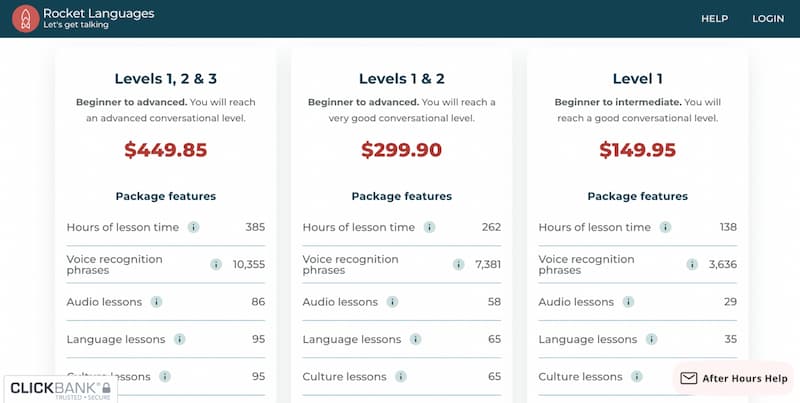Click info icon beside Language lessons in Levels 1, 2 & 3
This screenshot has width=800, height=403.
point(180,339)
